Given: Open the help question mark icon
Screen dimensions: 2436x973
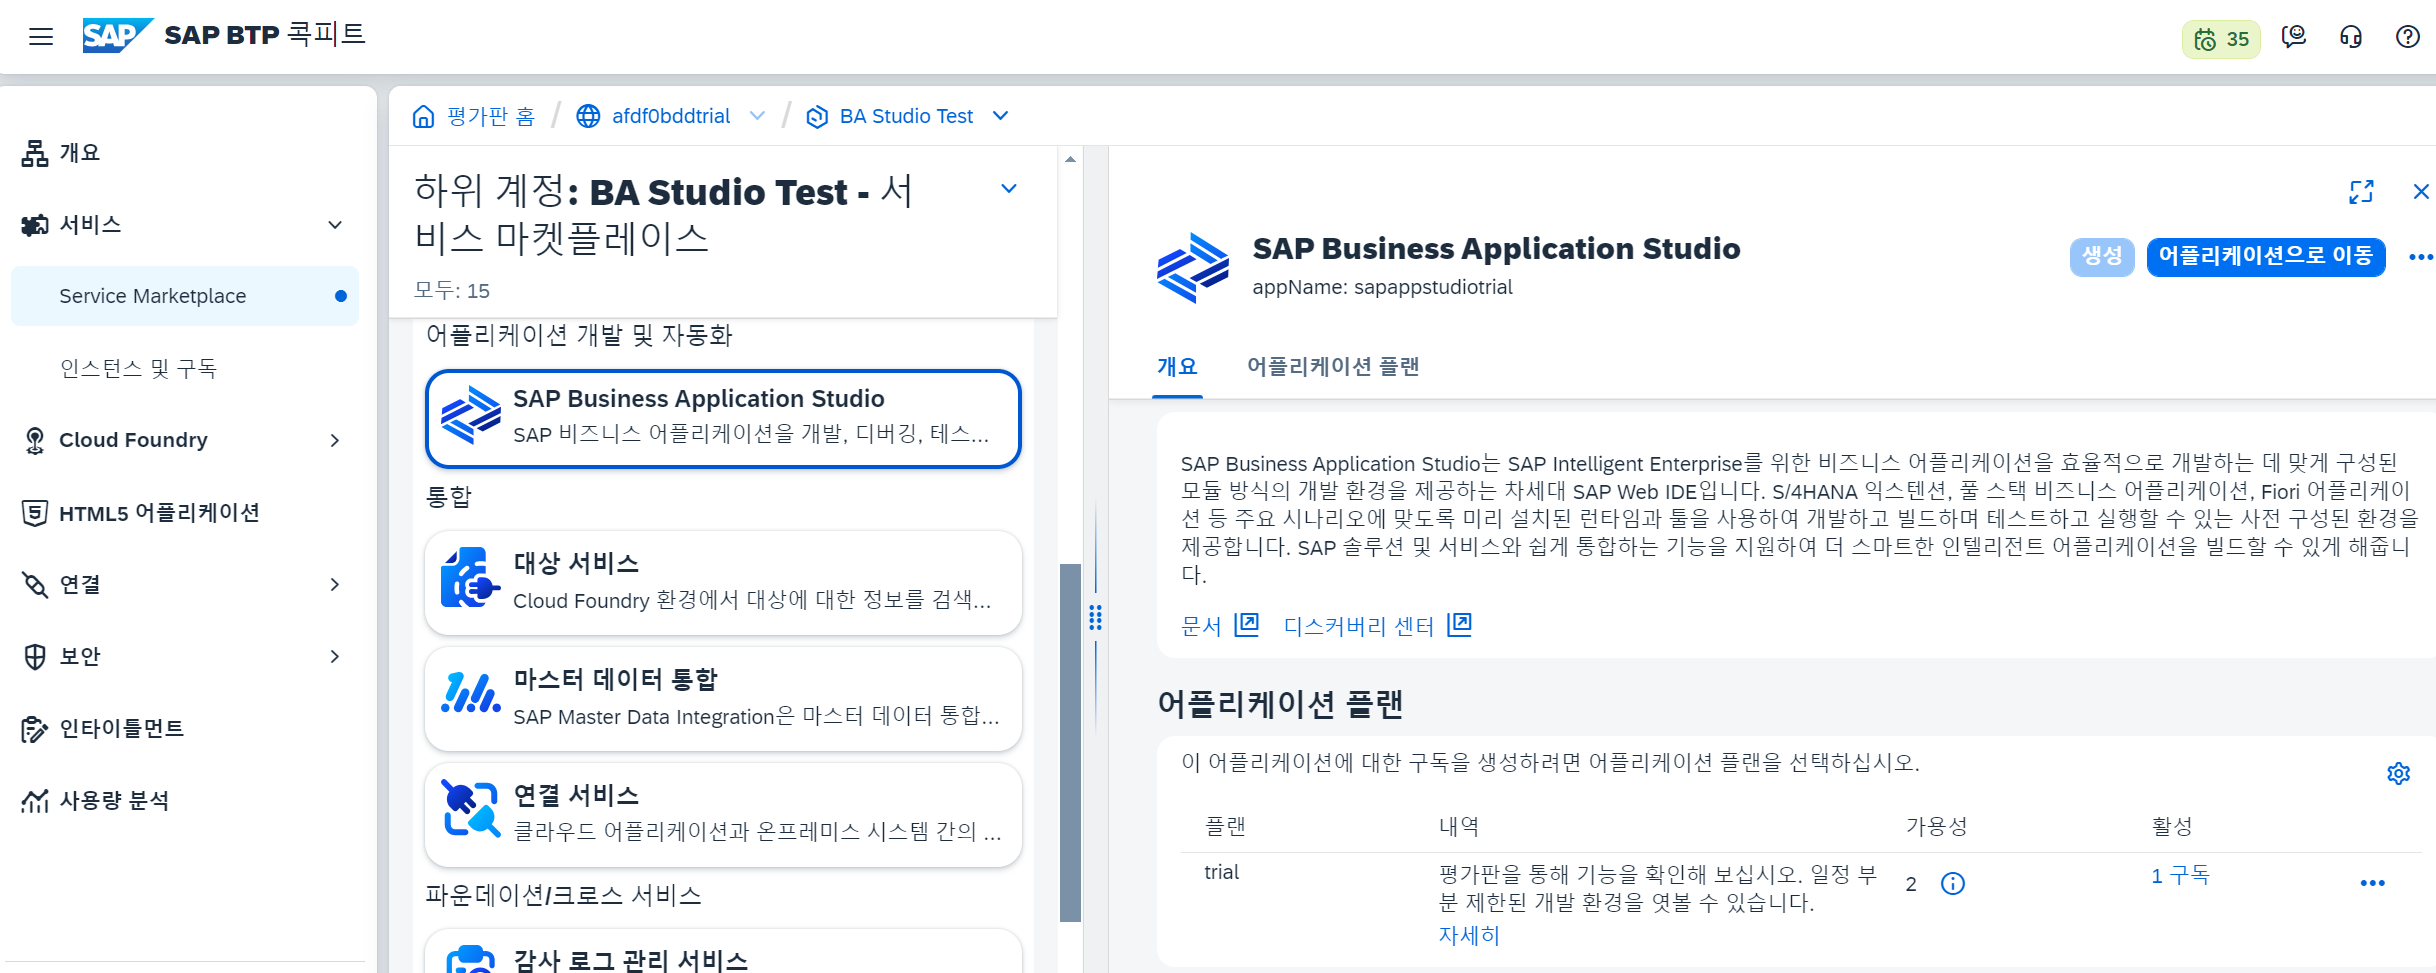Looking at the screenshot, I should click(2408, 37).
